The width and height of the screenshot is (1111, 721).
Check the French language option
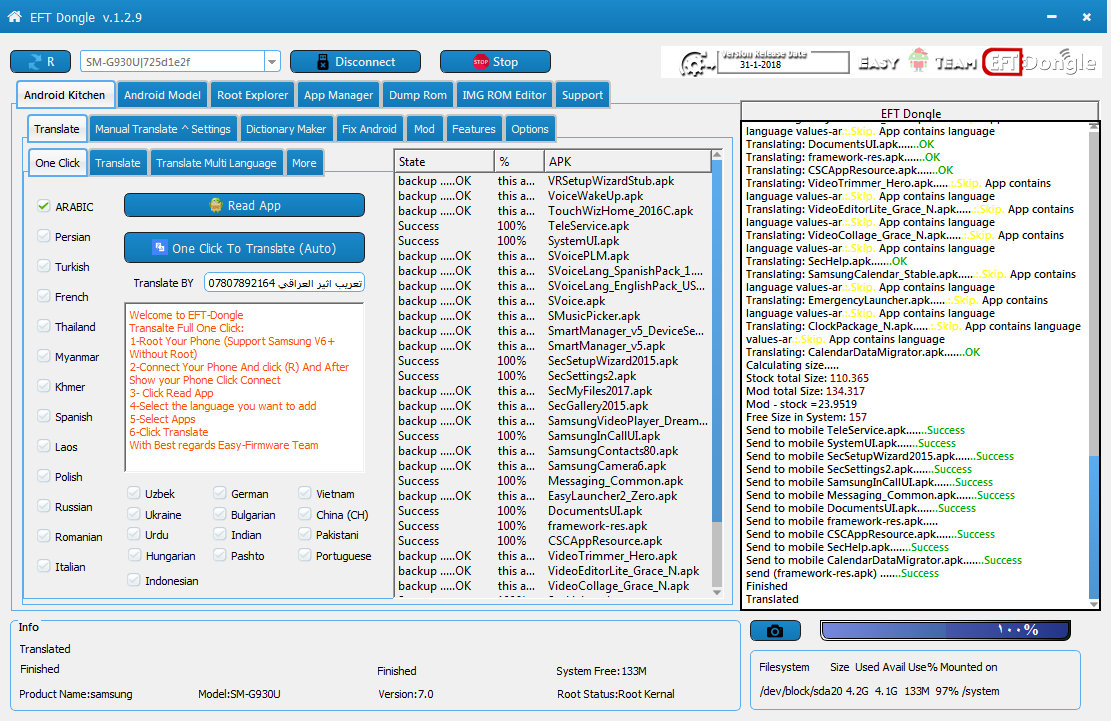coord(44,296)
